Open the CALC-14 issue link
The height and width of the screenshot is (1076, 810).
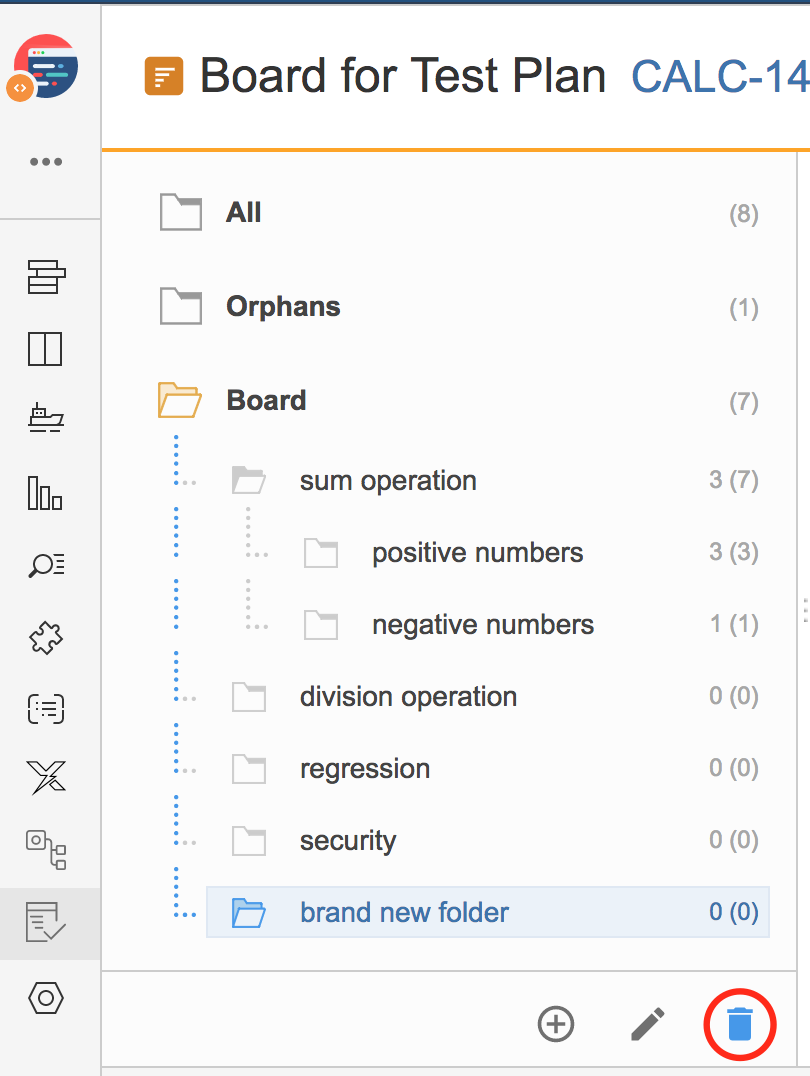coord(720,75)
